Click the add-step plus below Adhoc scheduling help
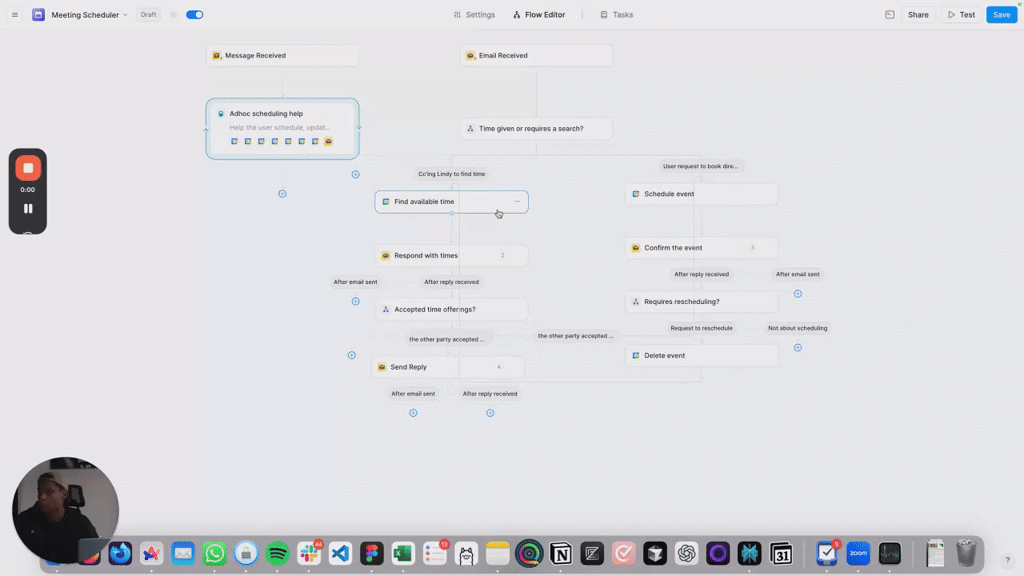The width and height of the screenshot is (1024, 576). [x=282, y=194]
